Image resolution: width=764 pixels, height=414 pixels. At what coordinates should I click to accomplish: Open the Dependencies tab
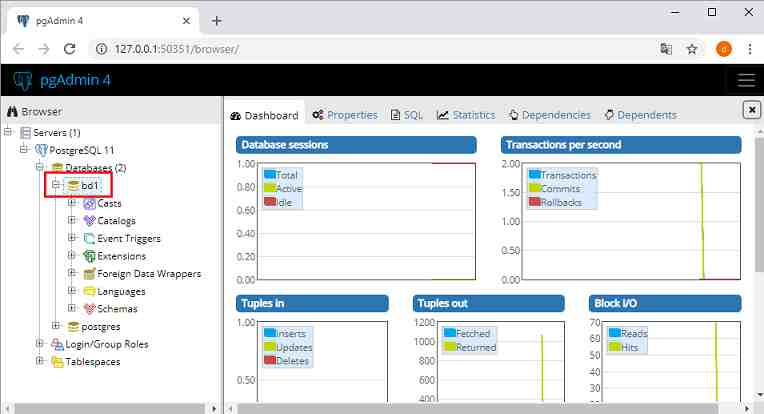coord(550,115)
